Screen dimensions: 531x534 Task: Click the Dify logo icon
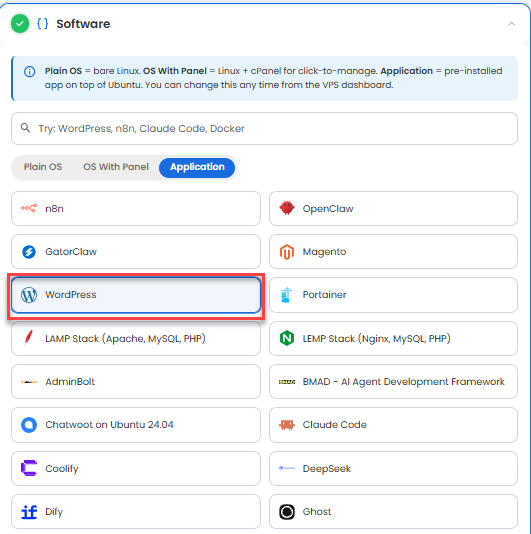click(29, 512)
